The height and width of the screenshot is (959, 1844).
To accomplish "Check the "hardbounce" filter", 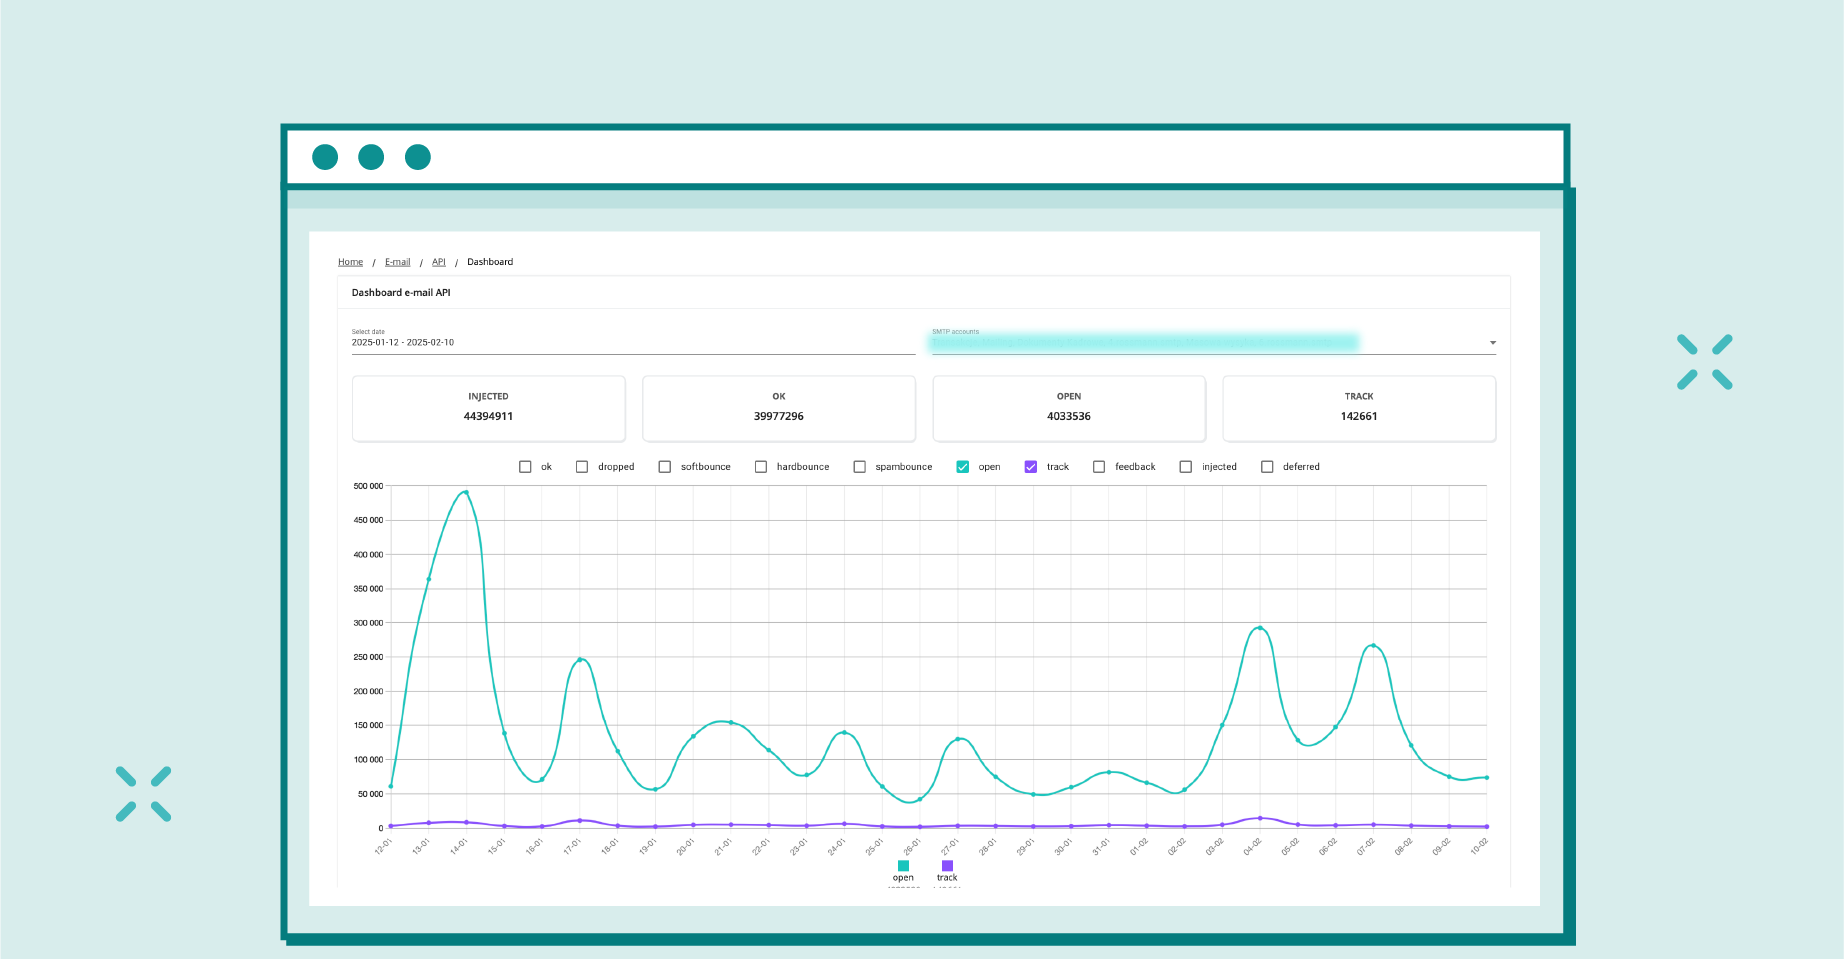I will click(760, 466).
